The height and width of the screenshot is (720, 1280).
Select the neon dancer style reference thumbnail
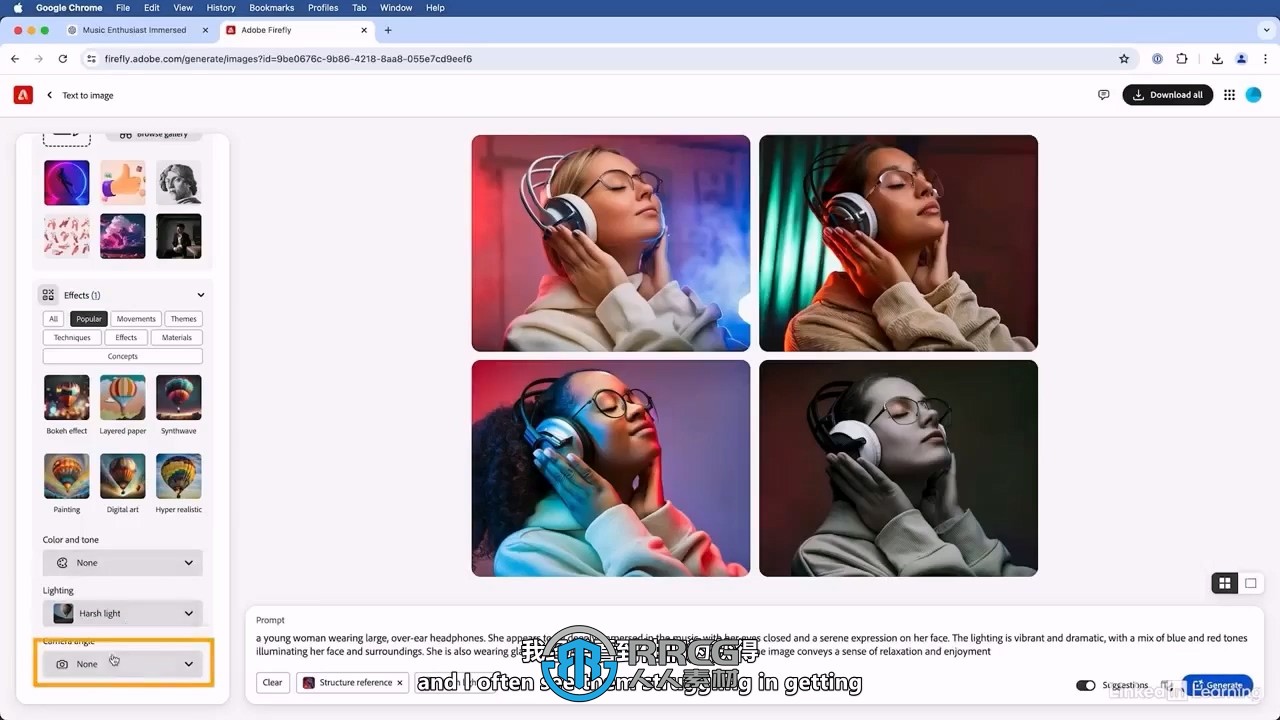pyautogui.click(x=67, y=183)
